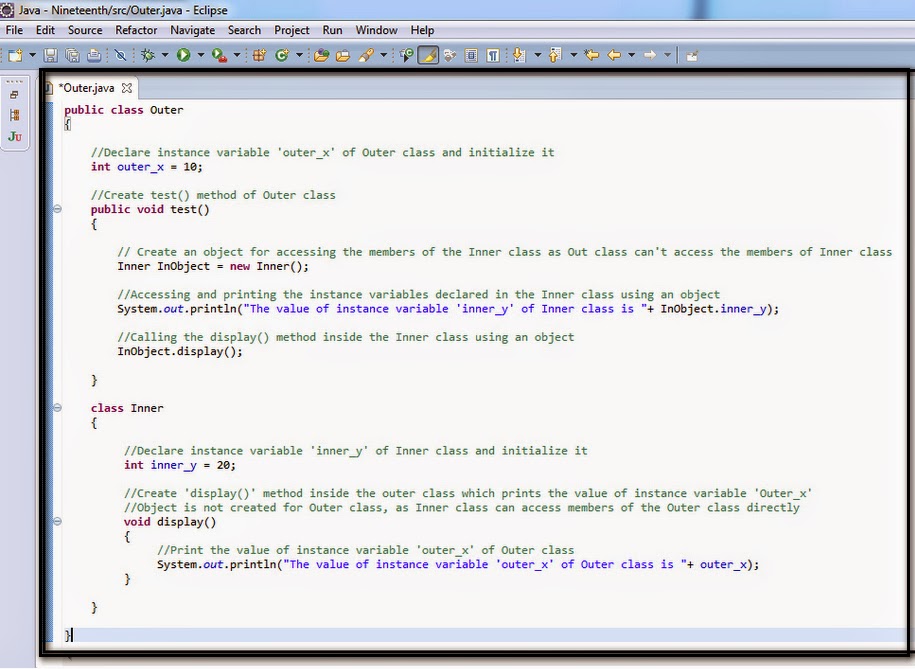Viewport: 915px width, 669px height.
Task: Click the Open Task folder icon
Action: coord(343,55)
